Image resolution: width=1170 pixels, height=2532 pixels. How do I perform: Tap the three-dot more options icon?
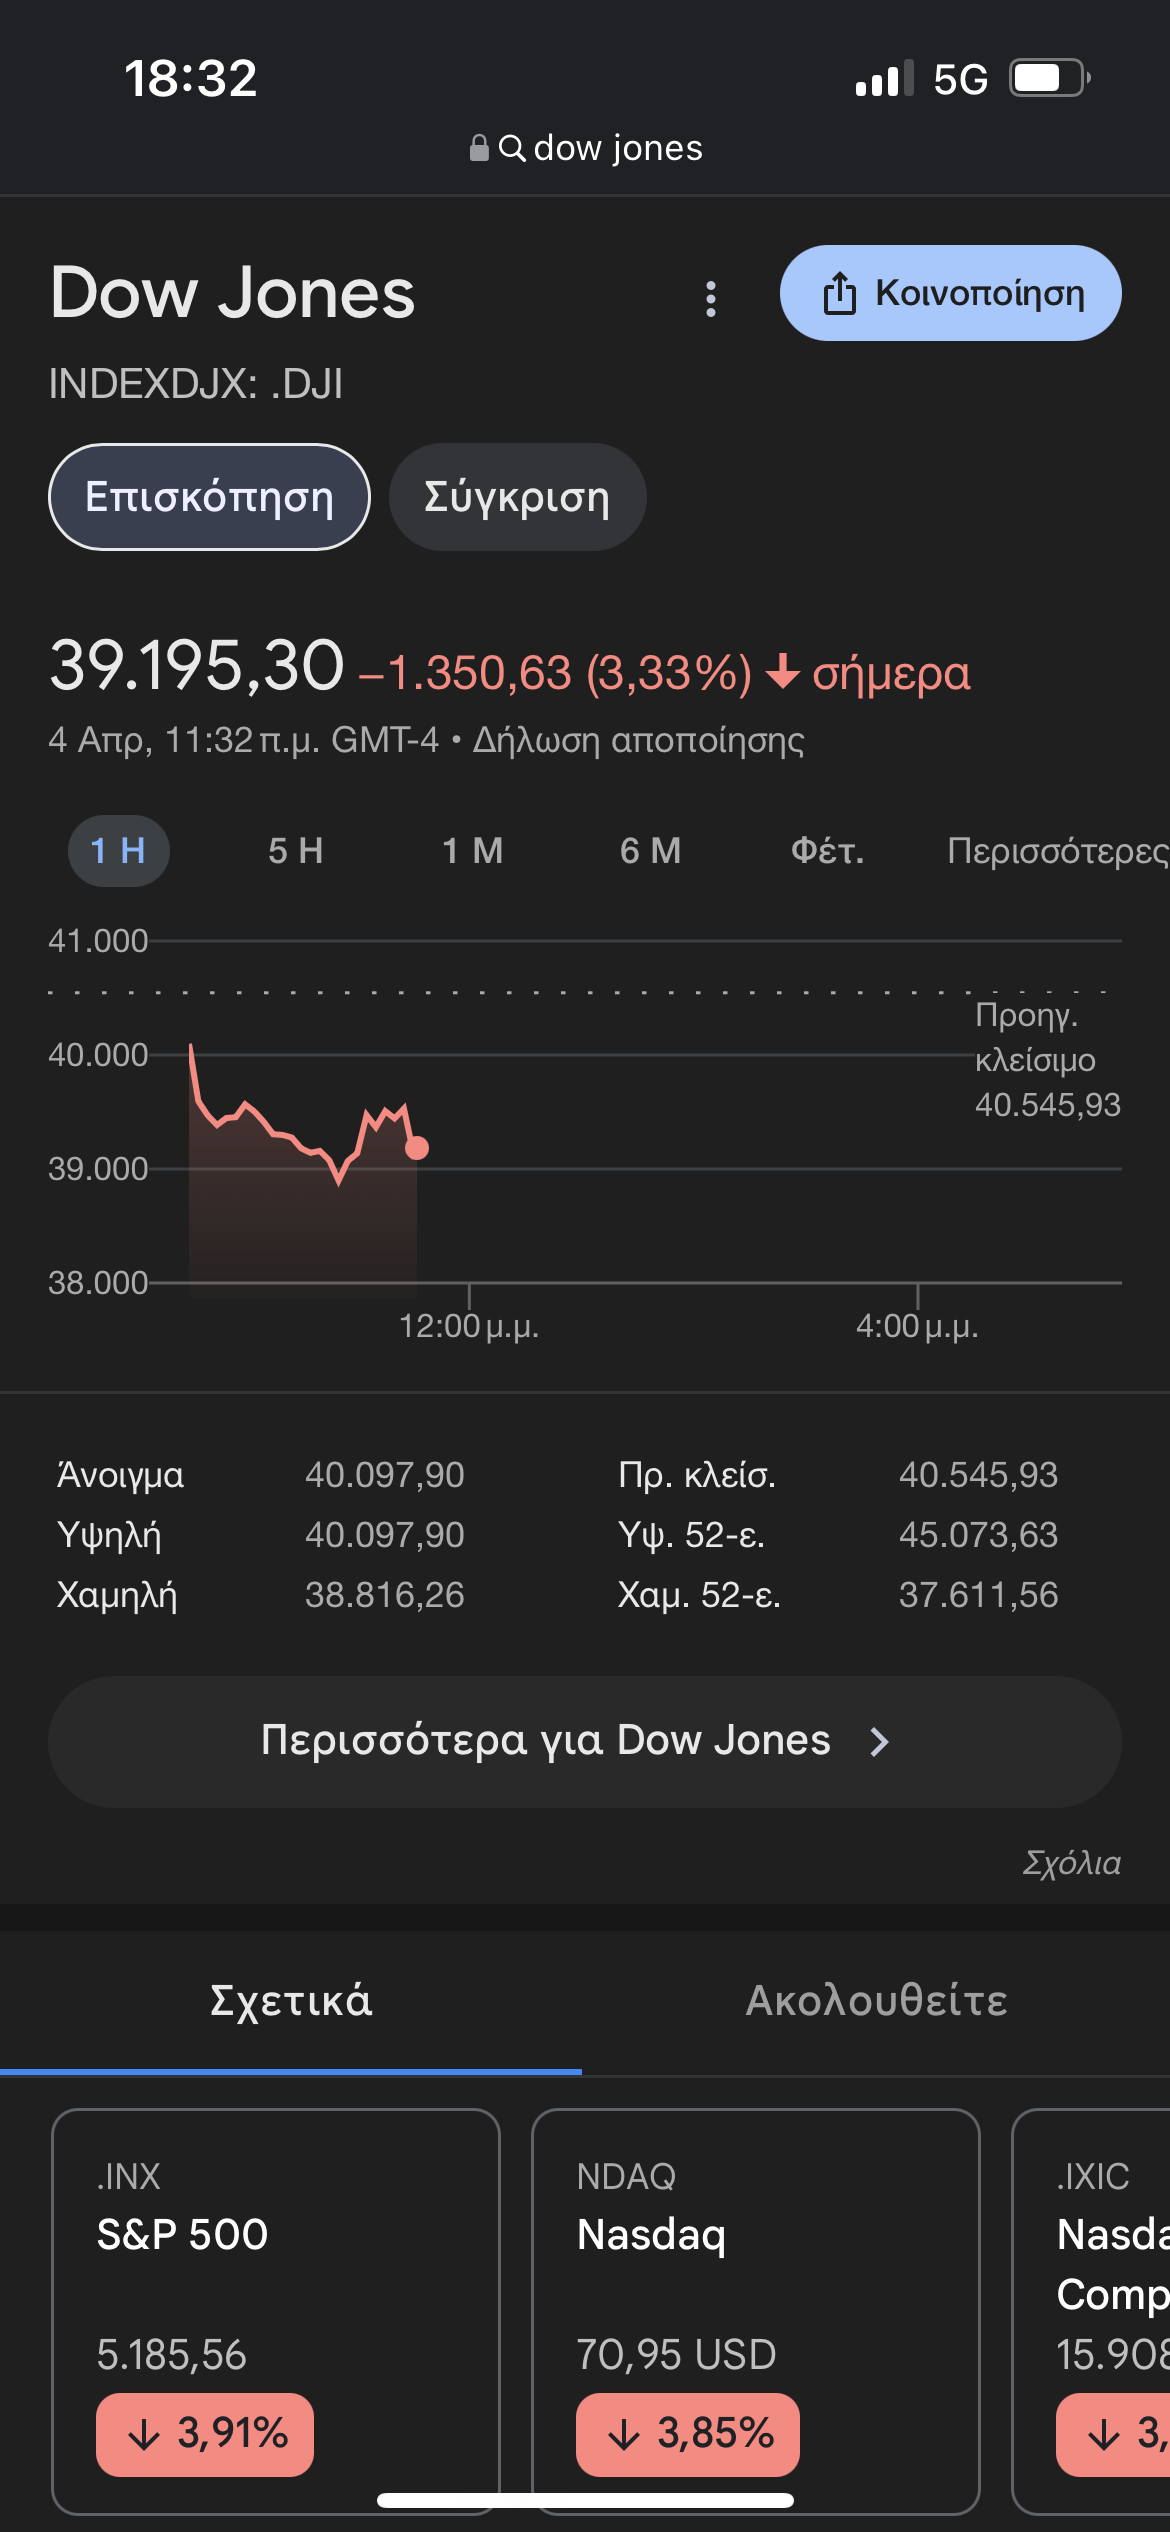[x=711, y=298]
